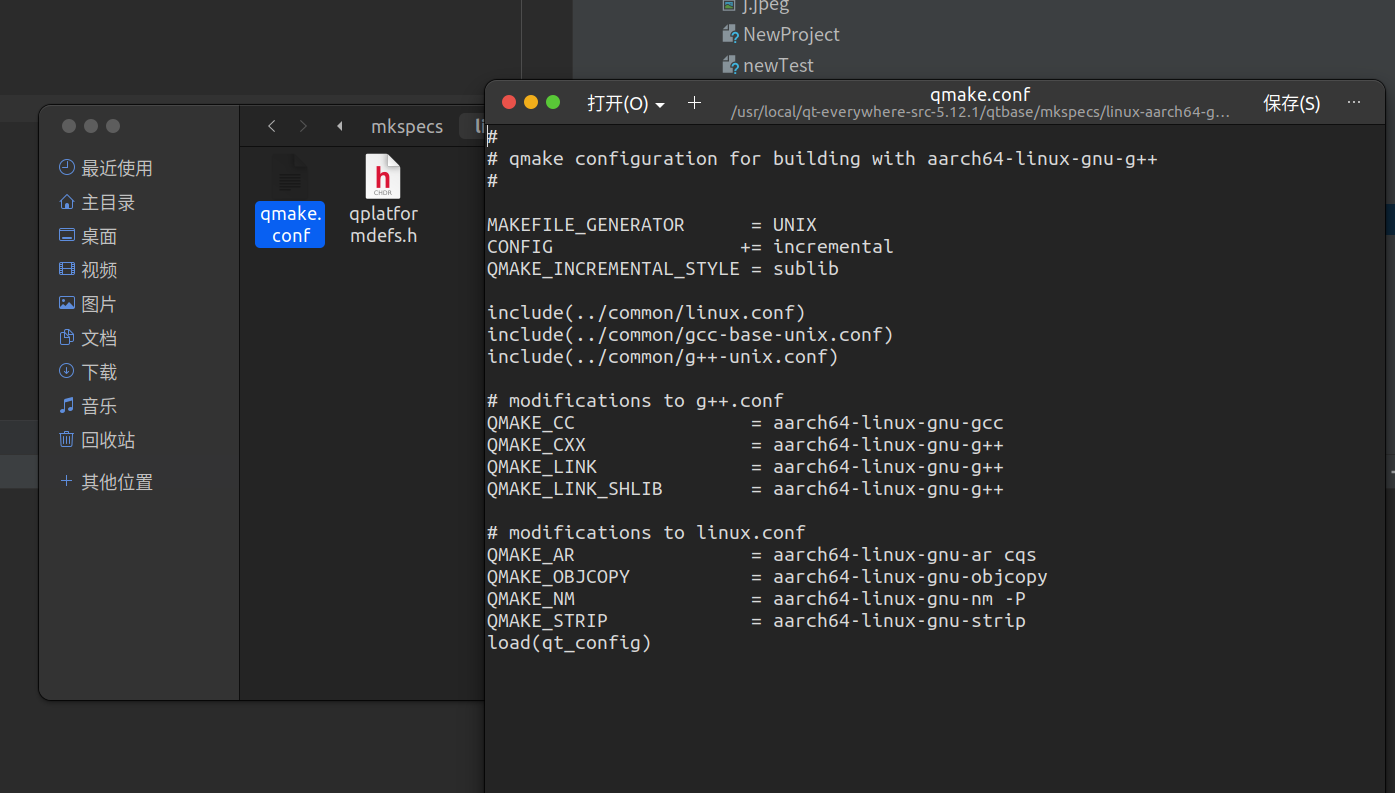Save the file with 保存(S)
Image resolution: width=1395 pixels, height=793 pixels.
coord(1291,103)
